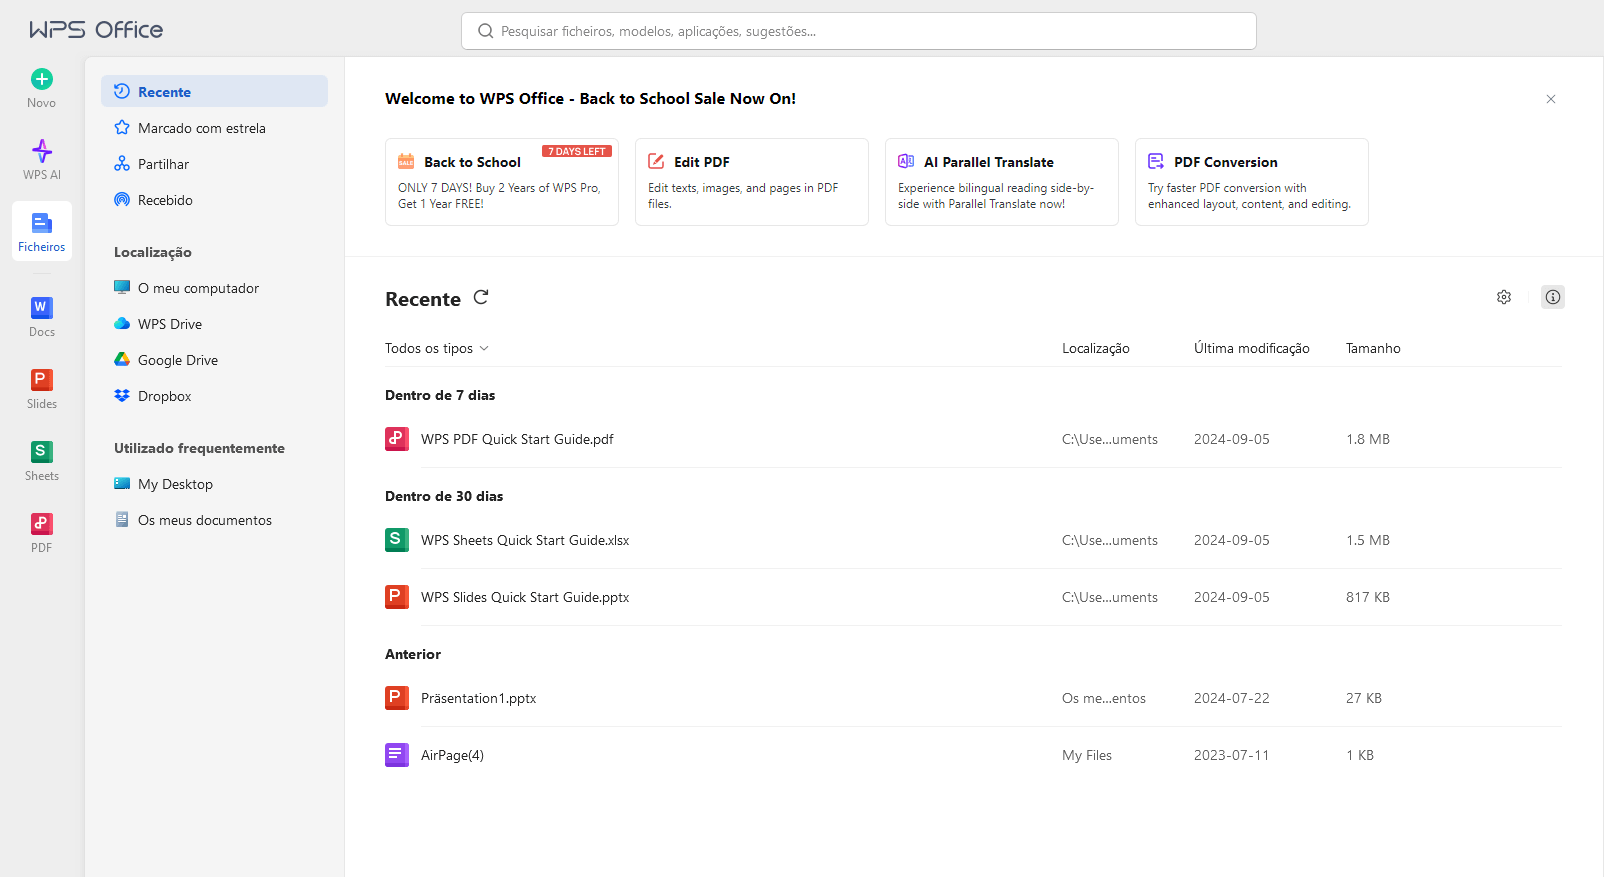Viewport: 1604px width, 877px height.
Task: Click the O meu computador monitor icon
Action: [122, 288]
